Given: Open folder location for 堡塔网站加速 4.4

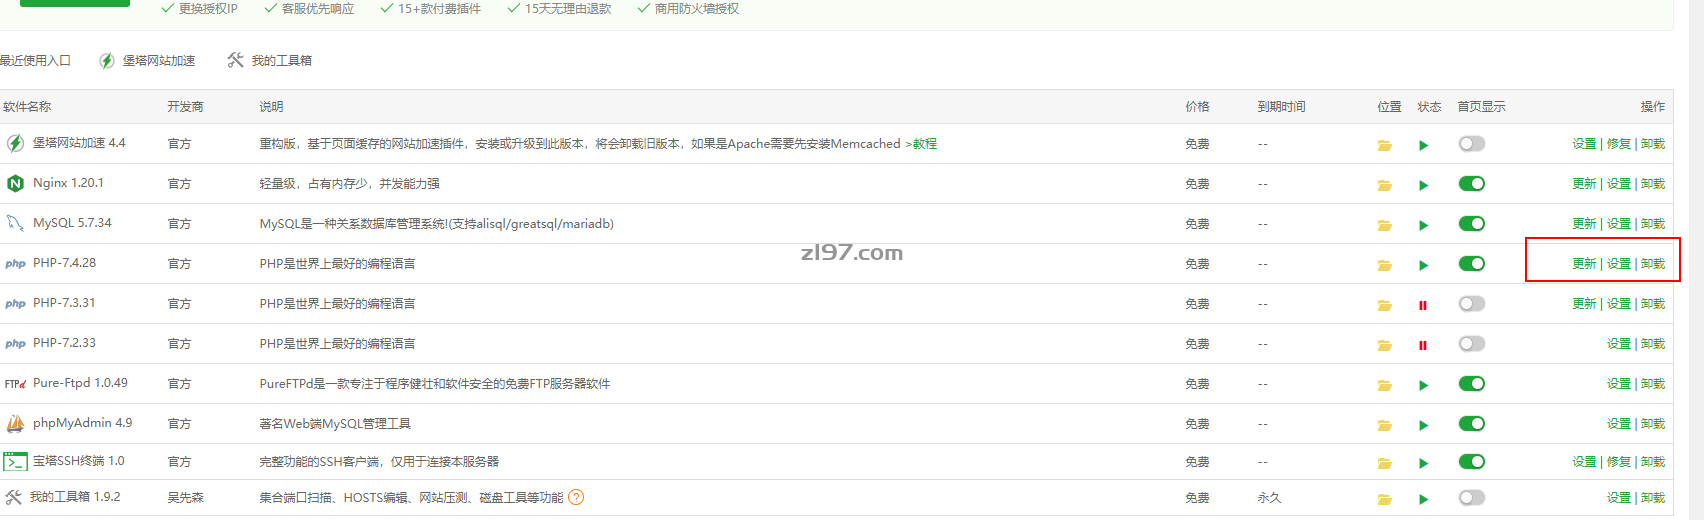Looking at the screenshot, I should [1384, 145].
